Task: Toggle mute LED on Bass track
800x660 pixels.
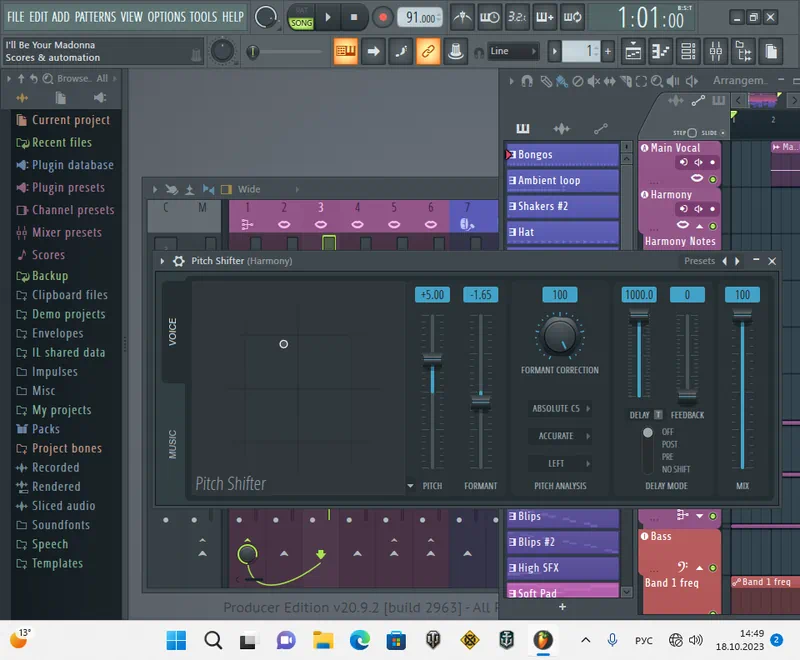Action: (x=713, y=568)
